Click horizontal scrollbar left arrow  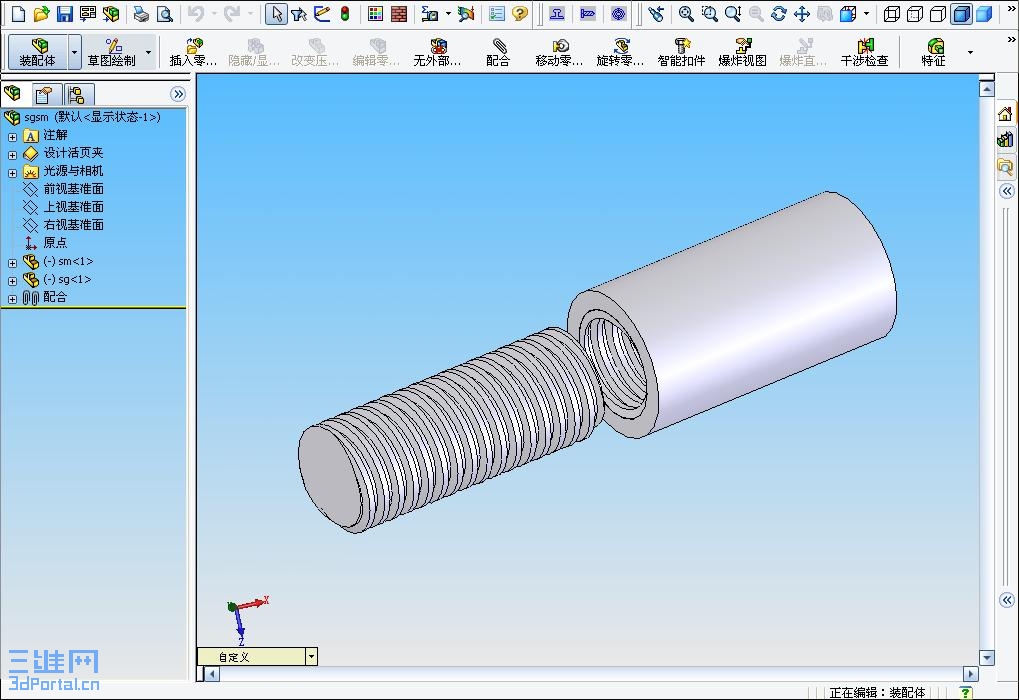point(213,674)
